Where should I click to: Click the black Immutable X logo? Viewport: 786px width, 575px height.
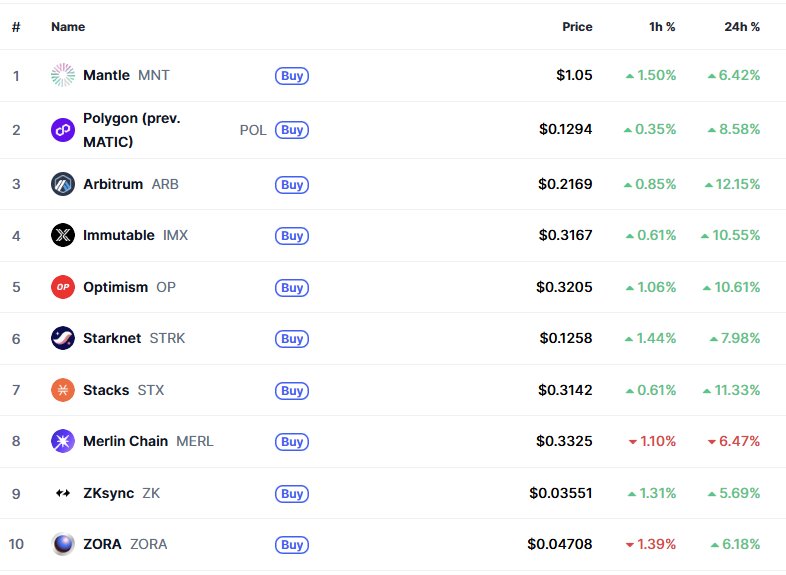[x=63, y=236]
